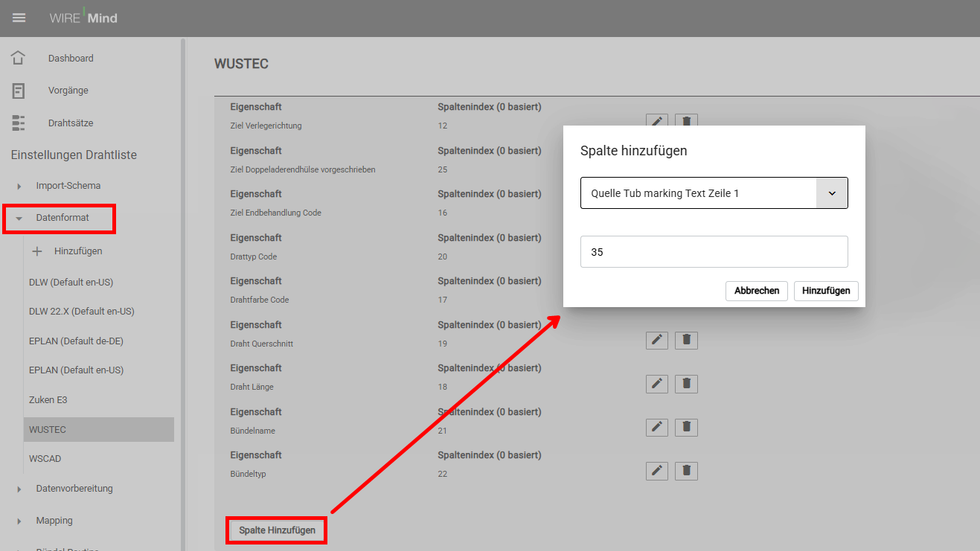Click Abbrechen in the dialog
The width and height of the screenshot is (980, 551).
click(x=756, y=290)
